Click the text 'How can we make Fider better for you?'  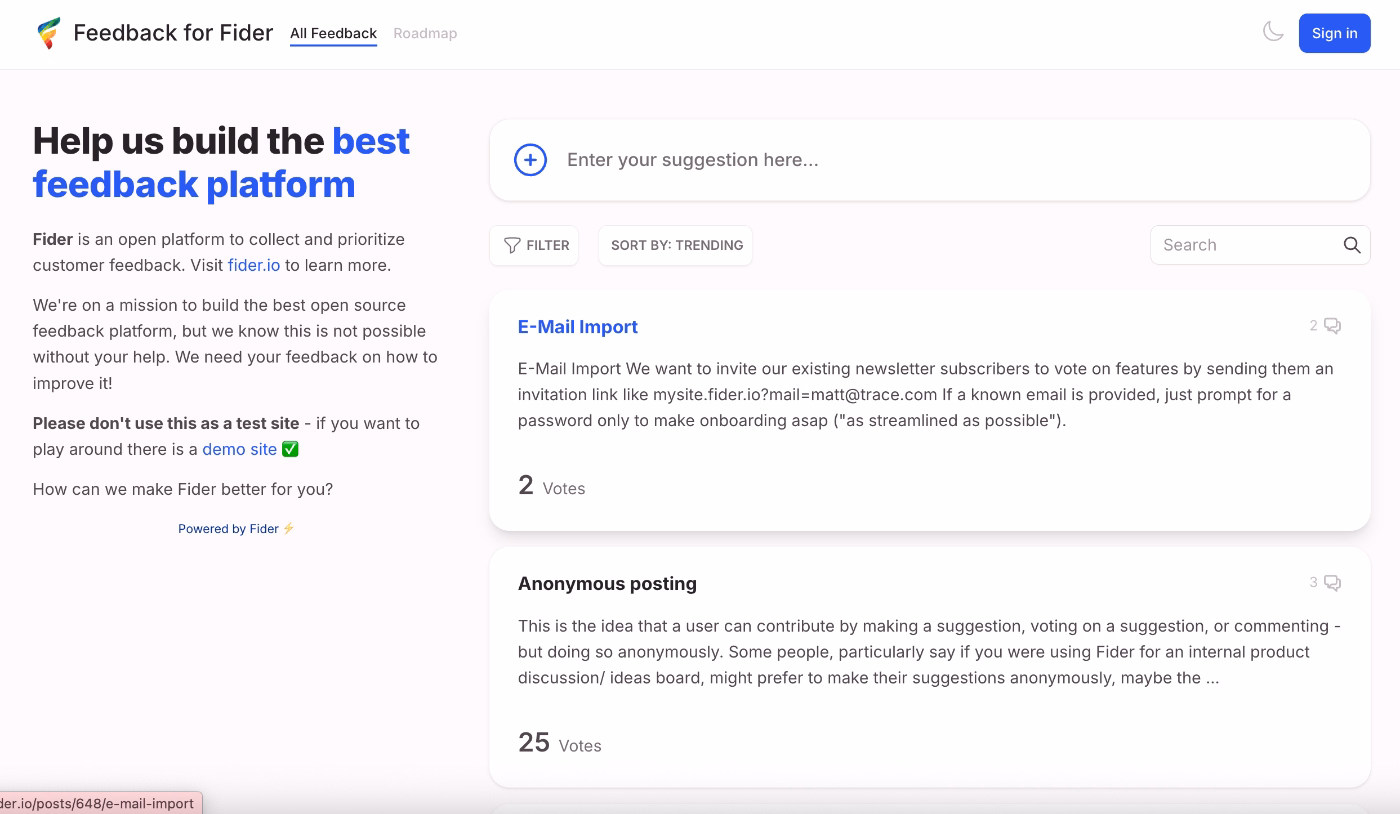point(183,489)
